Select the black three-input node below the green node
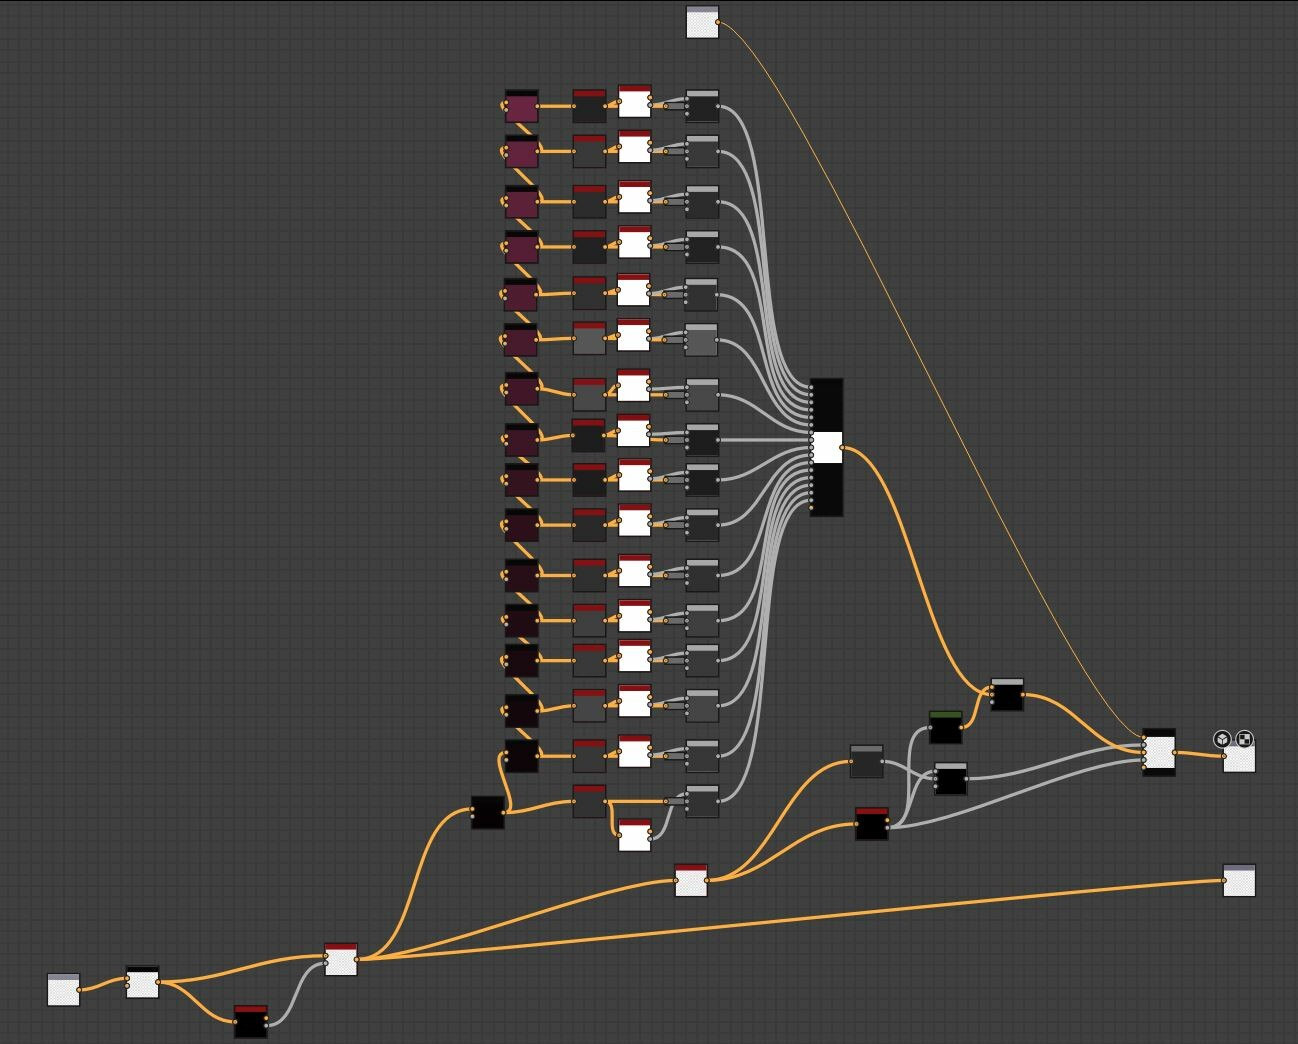Viewport: 1298px width, 1044px height. [x=951, y=778]
